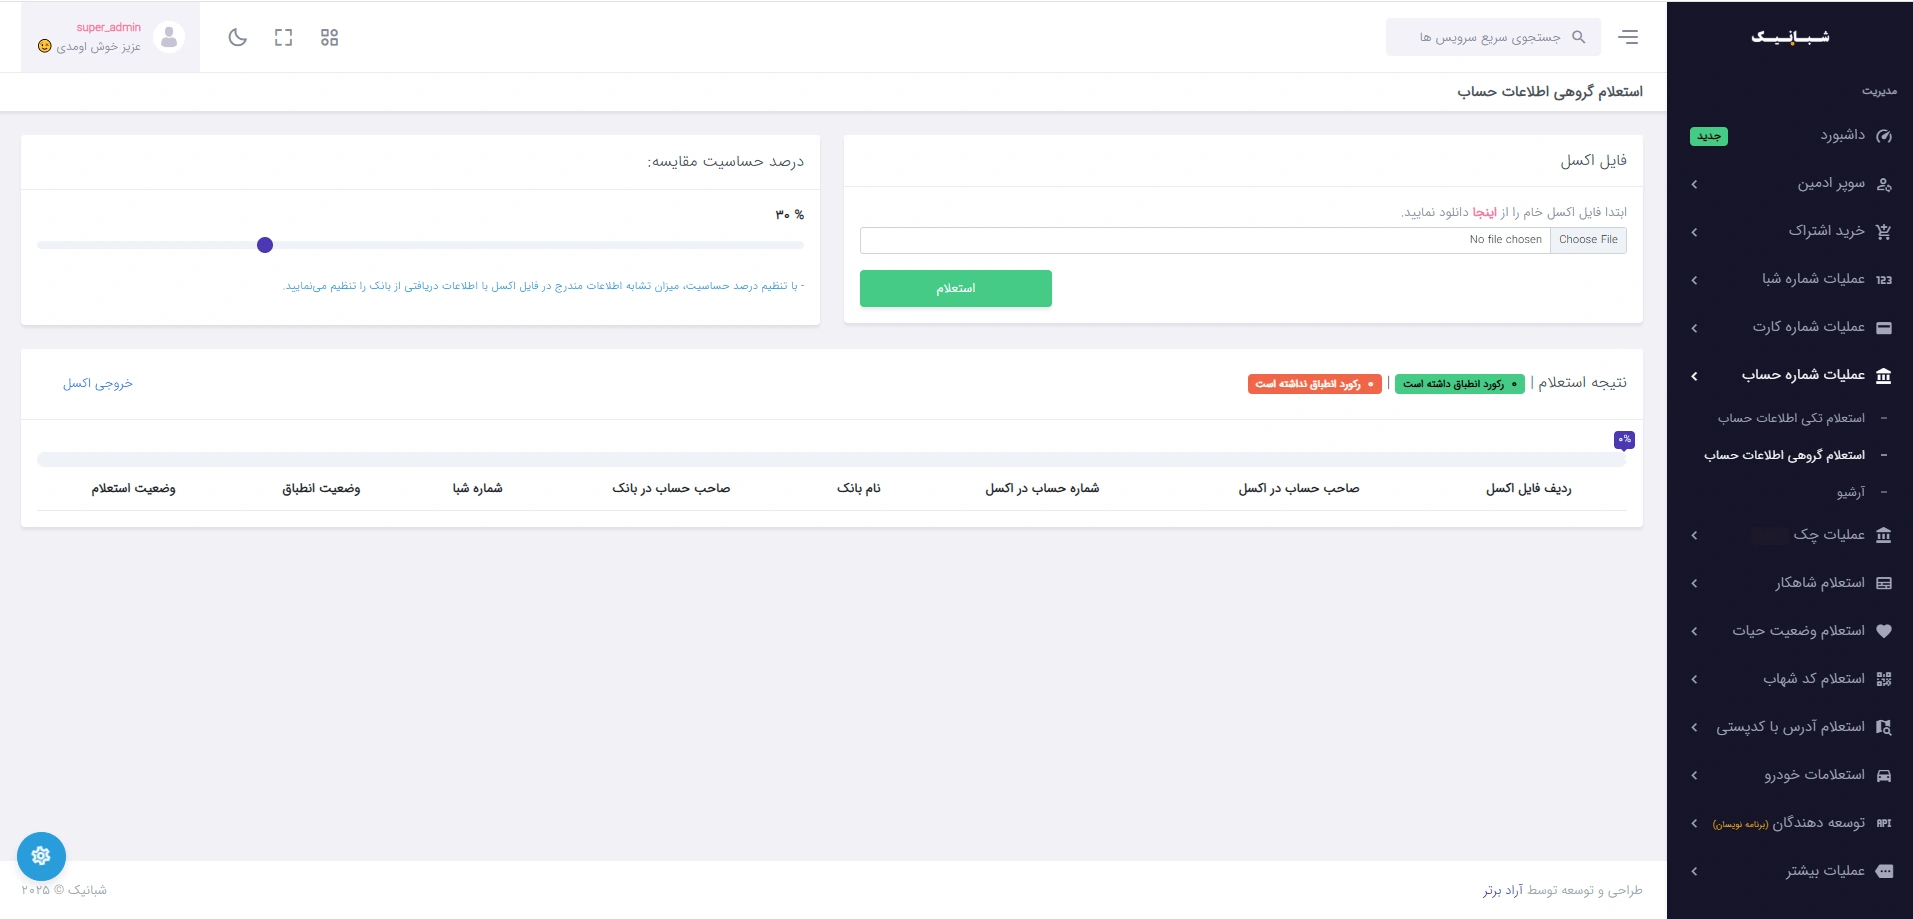Viewport: 1913px width, 919px height.
Task: Click the عملیات شماره حساب bank icon
Action: [1884, 376]
